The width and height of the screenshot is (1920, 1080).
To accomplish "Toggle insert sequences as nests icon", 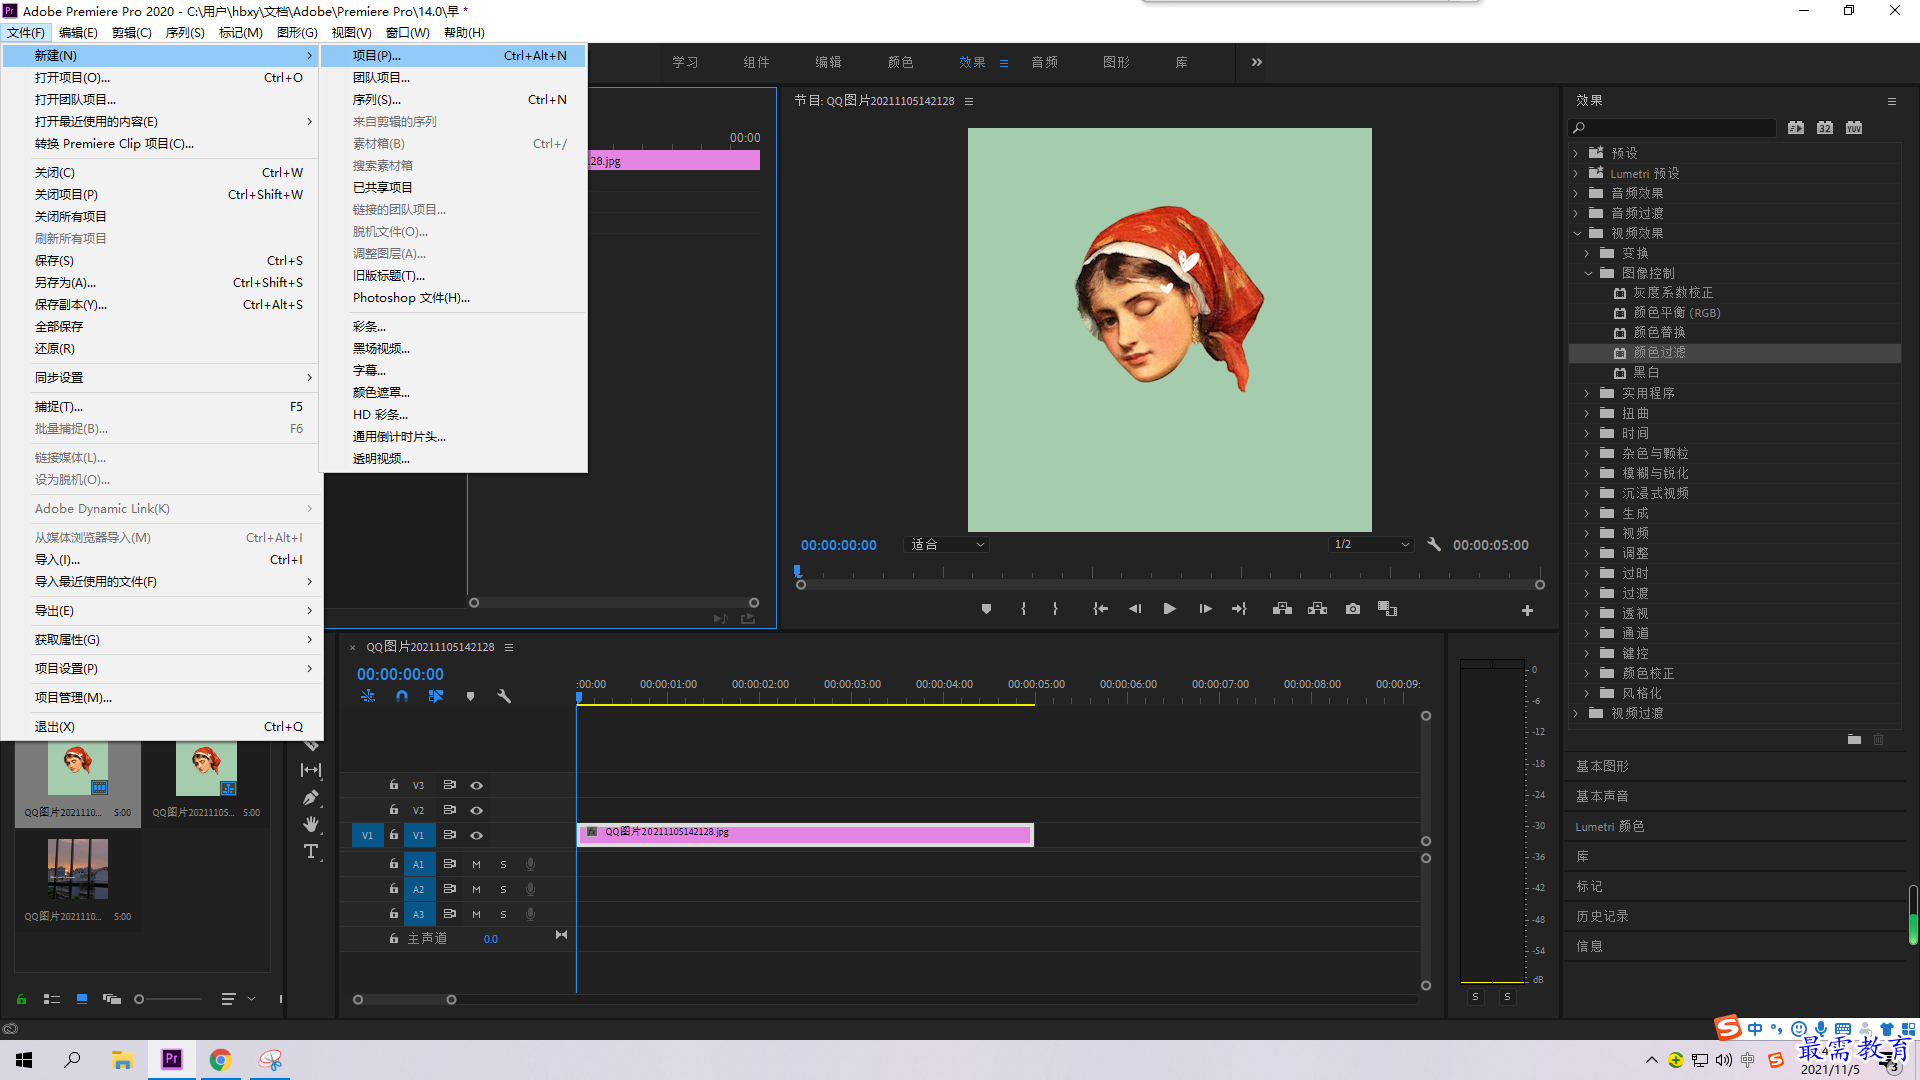I will 368,696.
